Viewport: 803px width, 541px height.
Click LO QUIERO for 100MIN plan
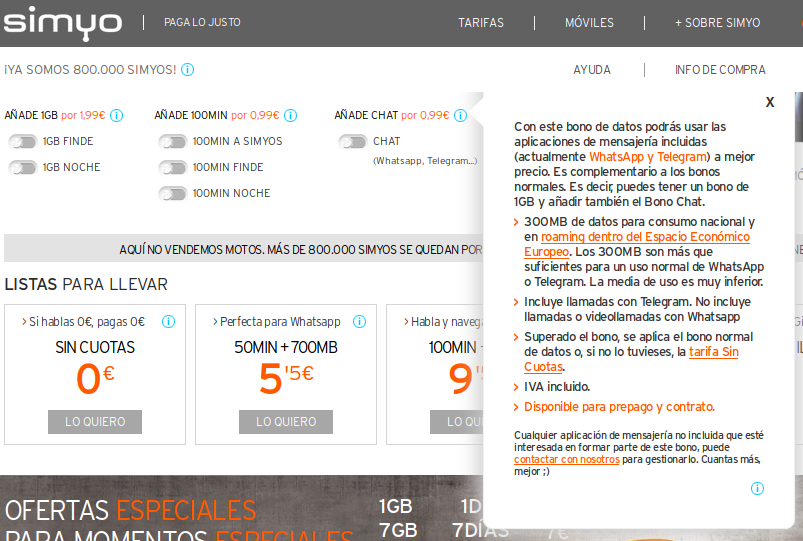coord(457,422)
